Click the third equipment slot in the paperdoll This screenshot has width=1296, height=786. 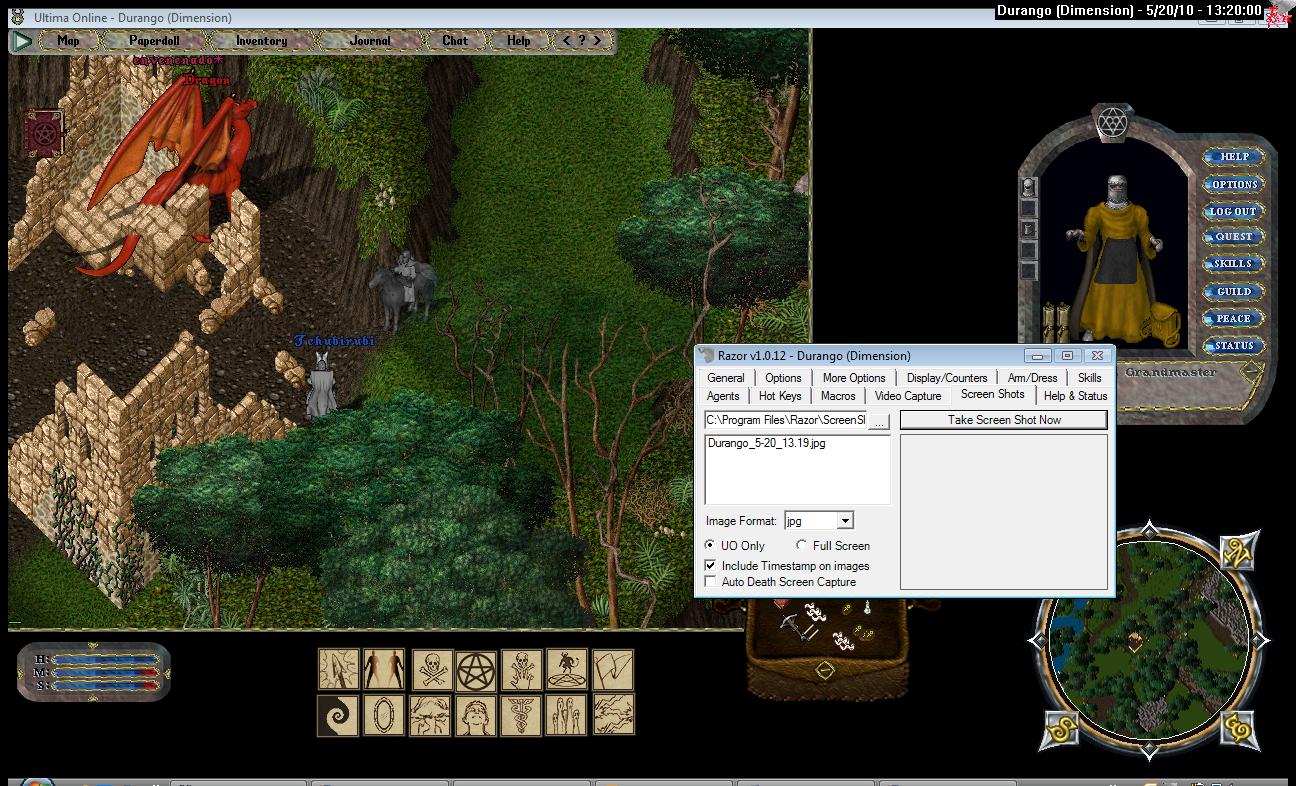click(1028, 229)
